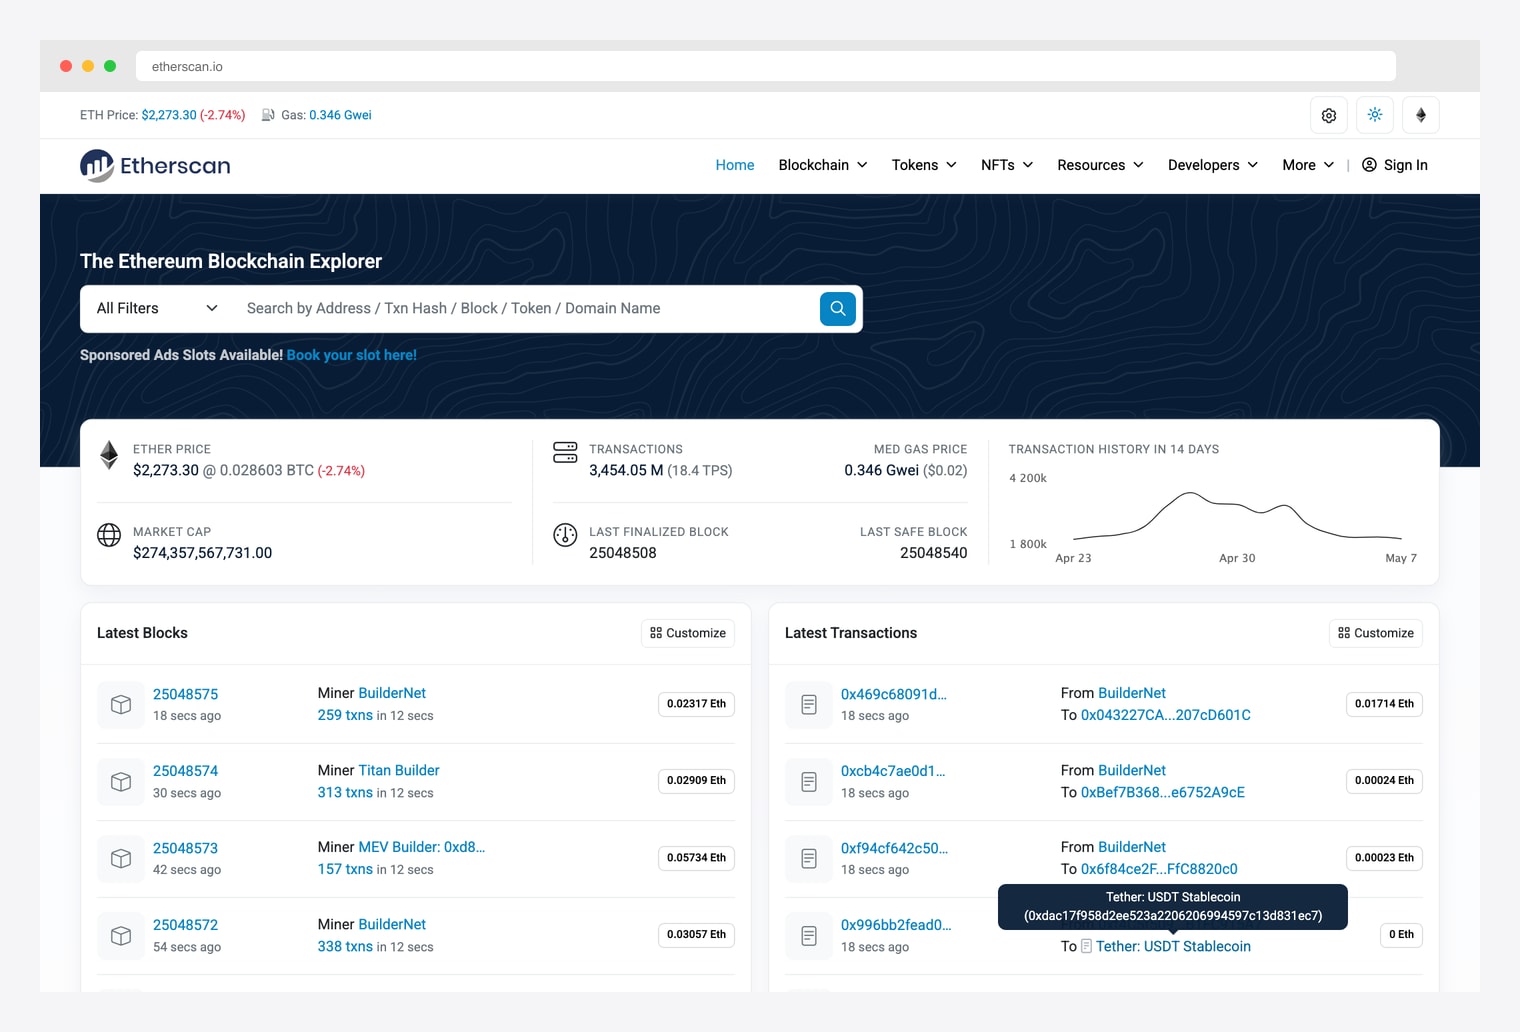1520x1032 pixels.
Task: Click gas value 0.346 Gwei in top bar
Action: [x=340, y=115]
